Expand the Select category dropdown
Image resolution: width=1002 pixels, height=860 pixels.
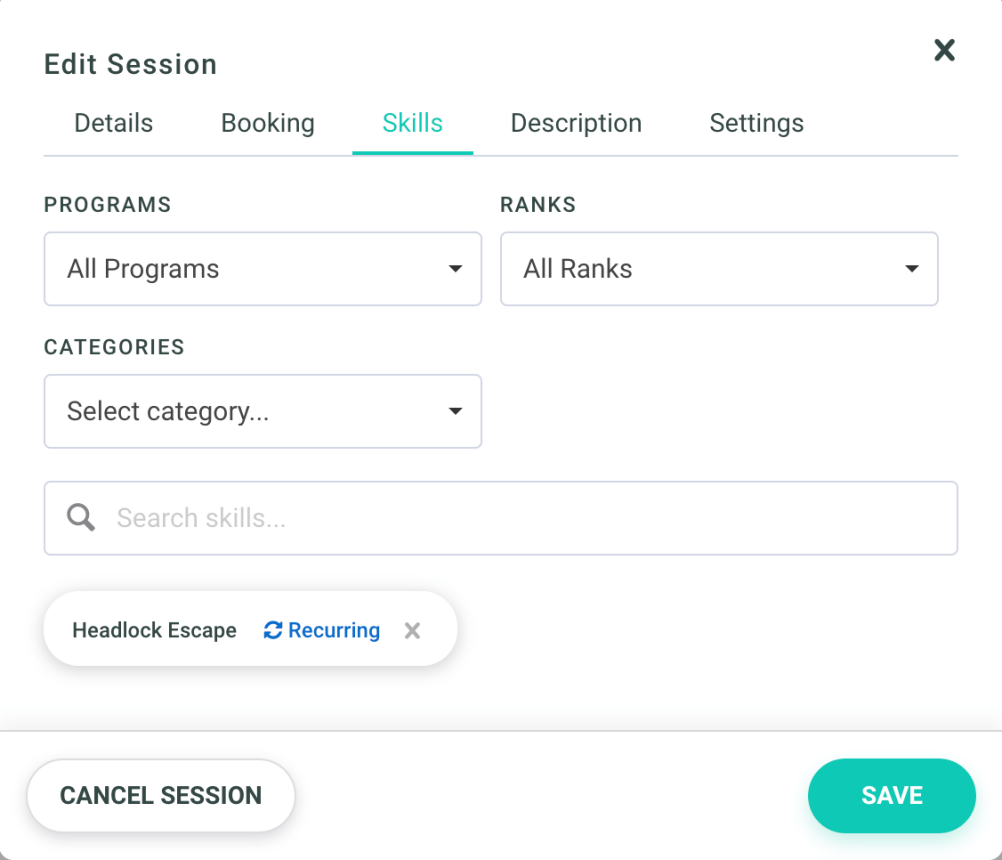pyautogui.click(x=262, y=411)
